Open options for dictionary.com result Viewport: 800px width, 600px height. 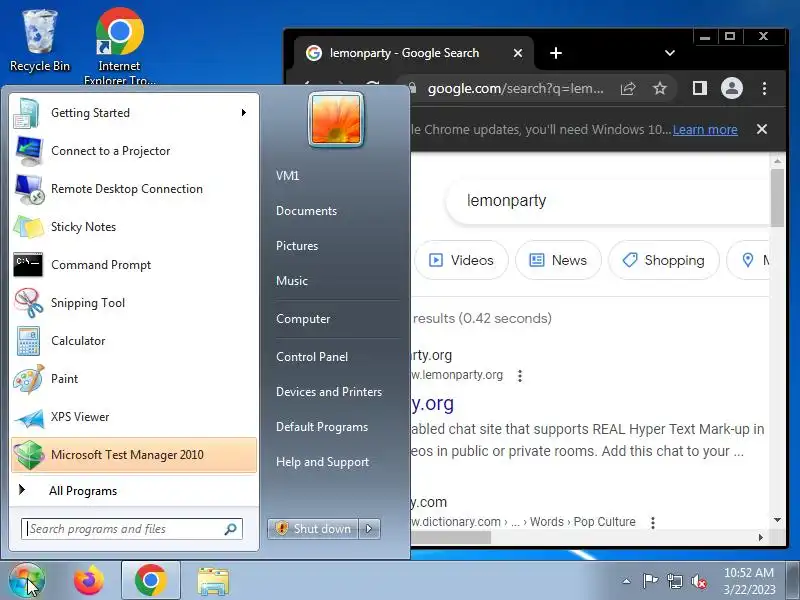[653, 522]
